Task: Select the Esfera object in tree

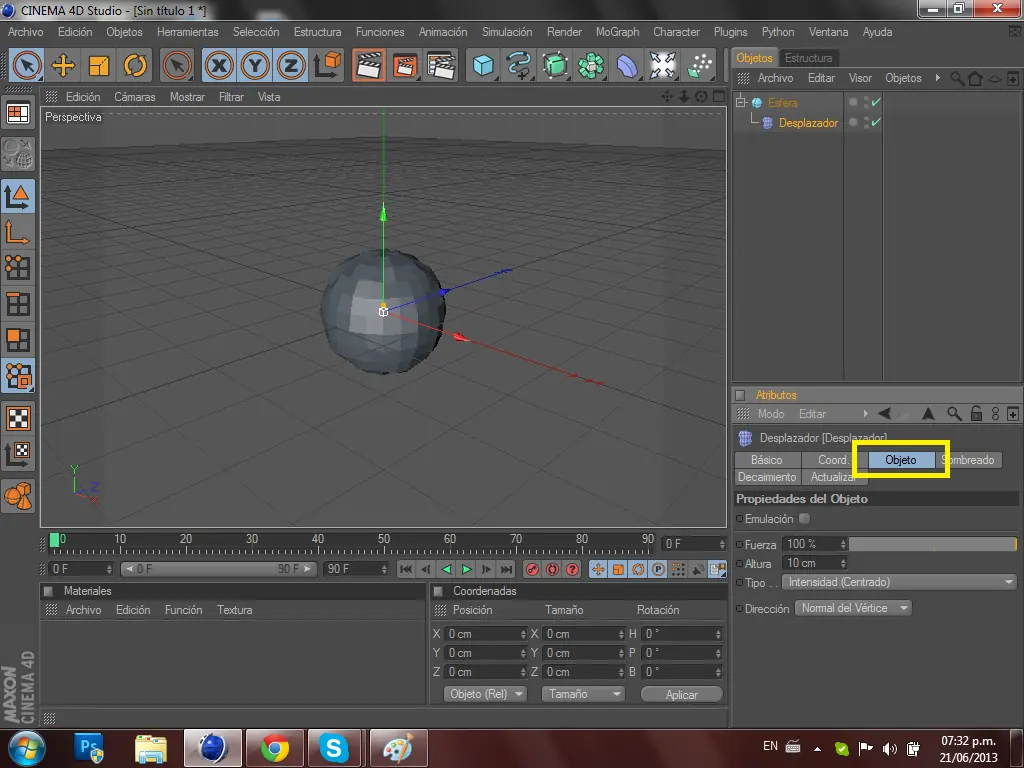Action: 782,103
